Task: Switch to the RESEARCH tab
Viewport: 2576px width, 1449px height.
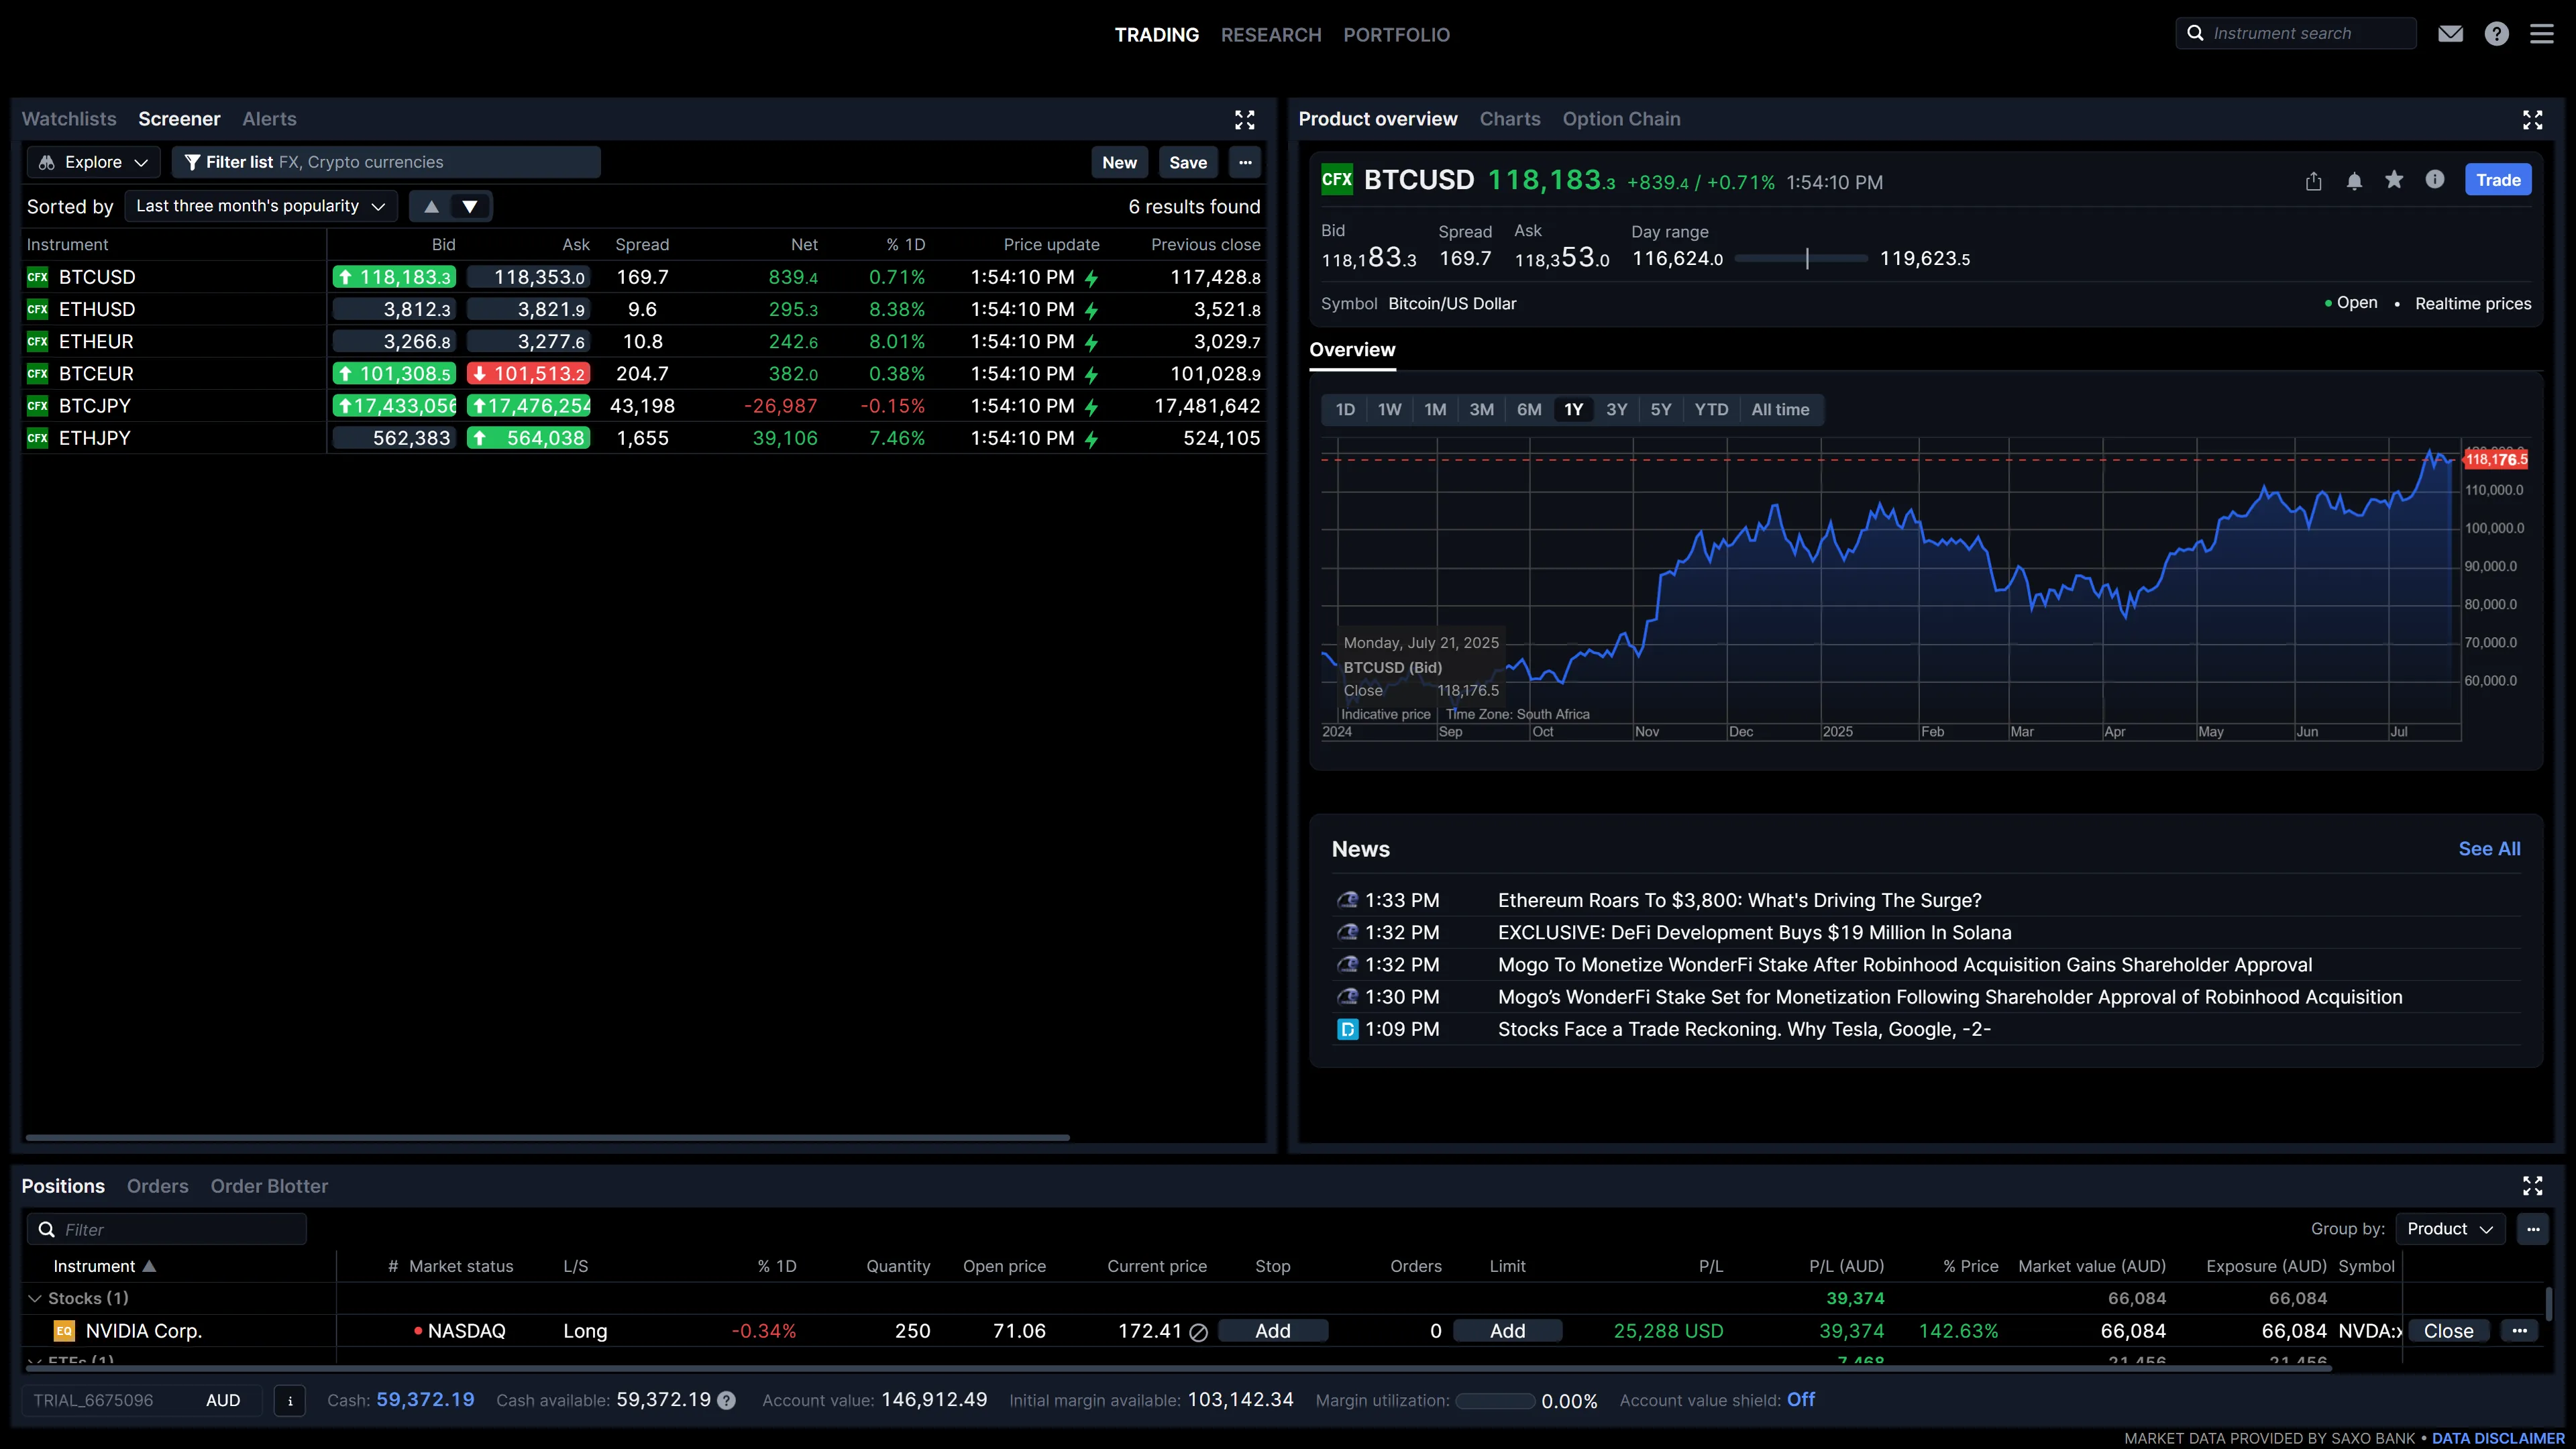Action: [1270, 35]
